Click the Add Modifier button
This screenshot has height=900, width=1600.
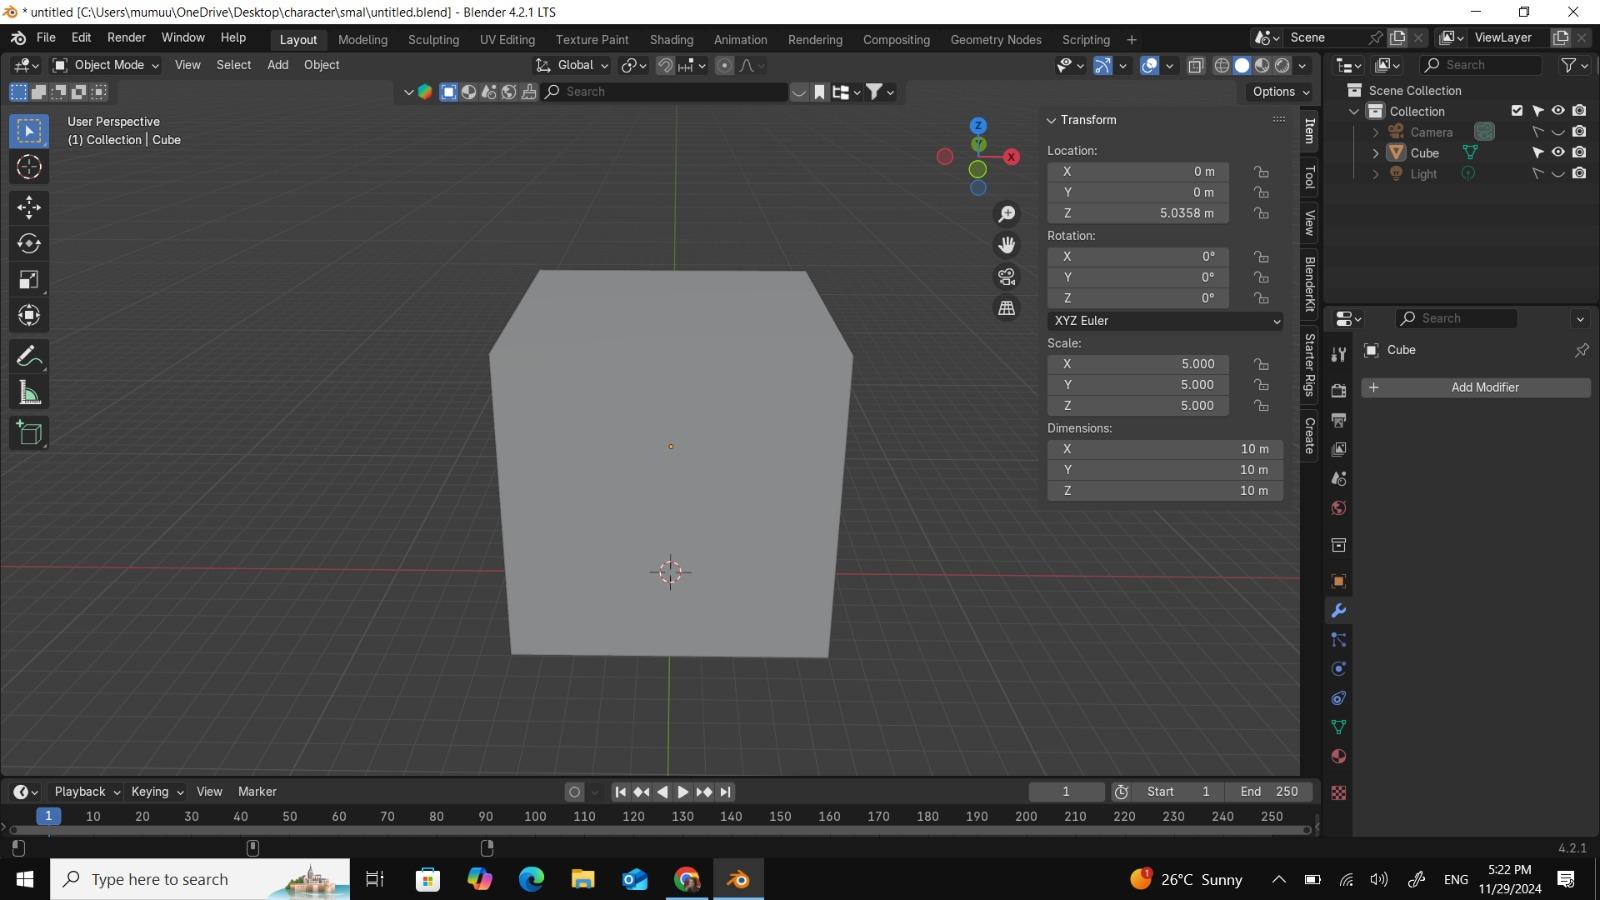coord(1476,387)
